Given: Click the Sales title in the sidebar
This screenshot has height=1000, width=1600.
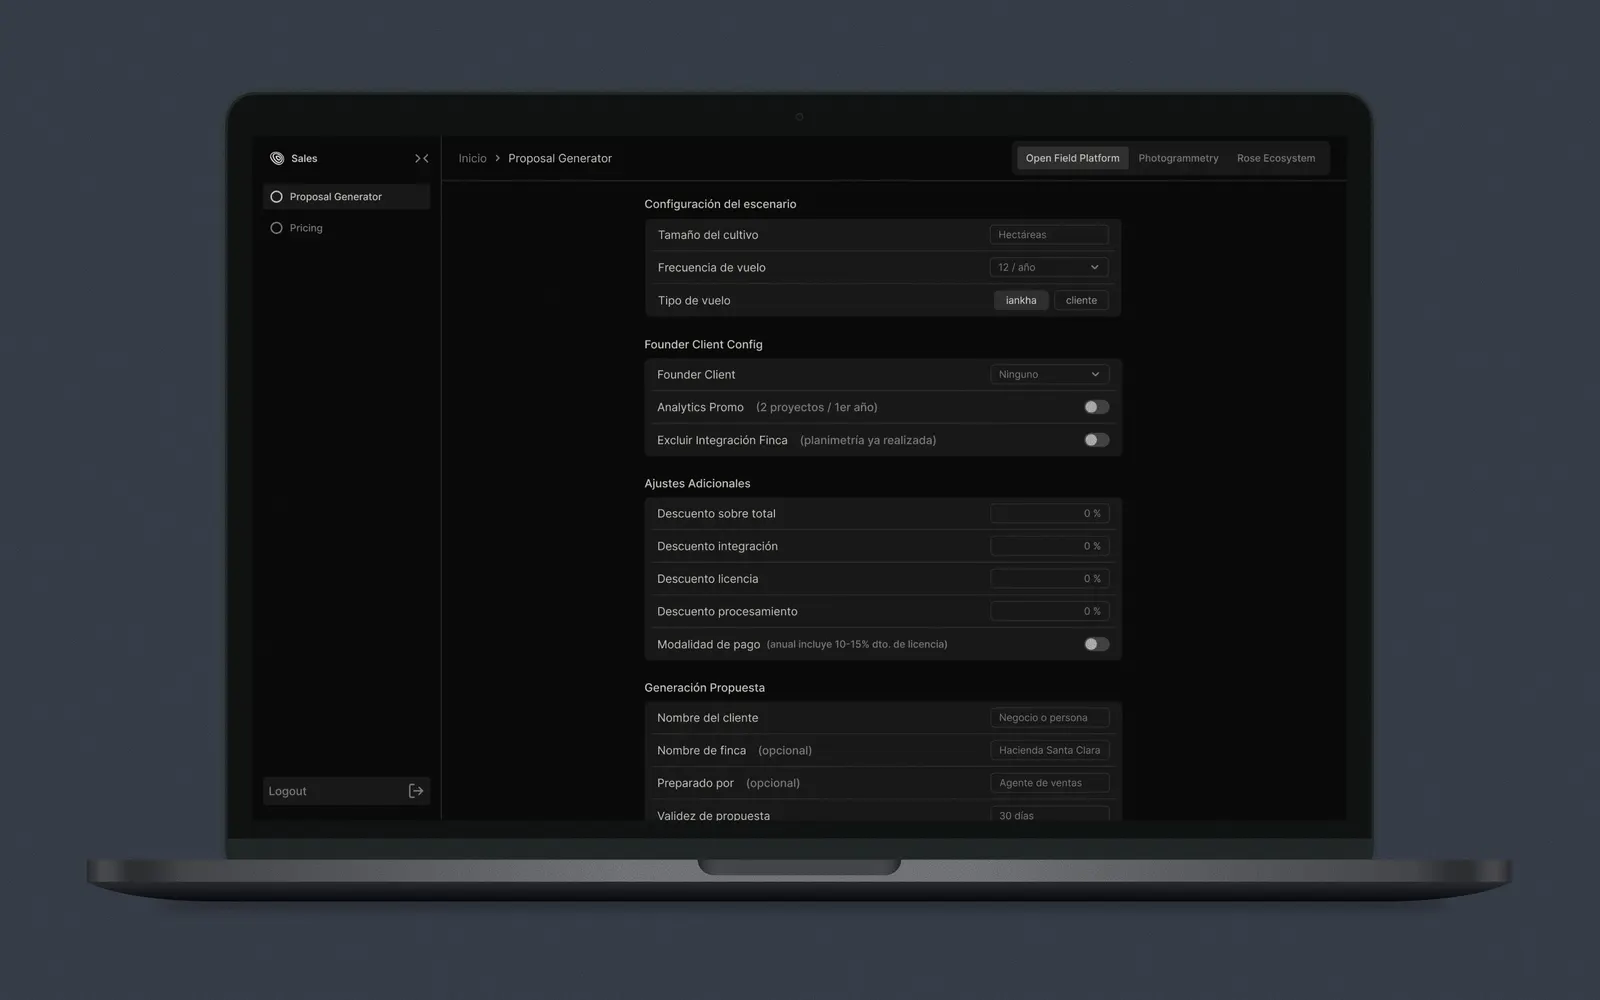Looking at the screenshot, I should pyautogui.click(x=304, y=158).
